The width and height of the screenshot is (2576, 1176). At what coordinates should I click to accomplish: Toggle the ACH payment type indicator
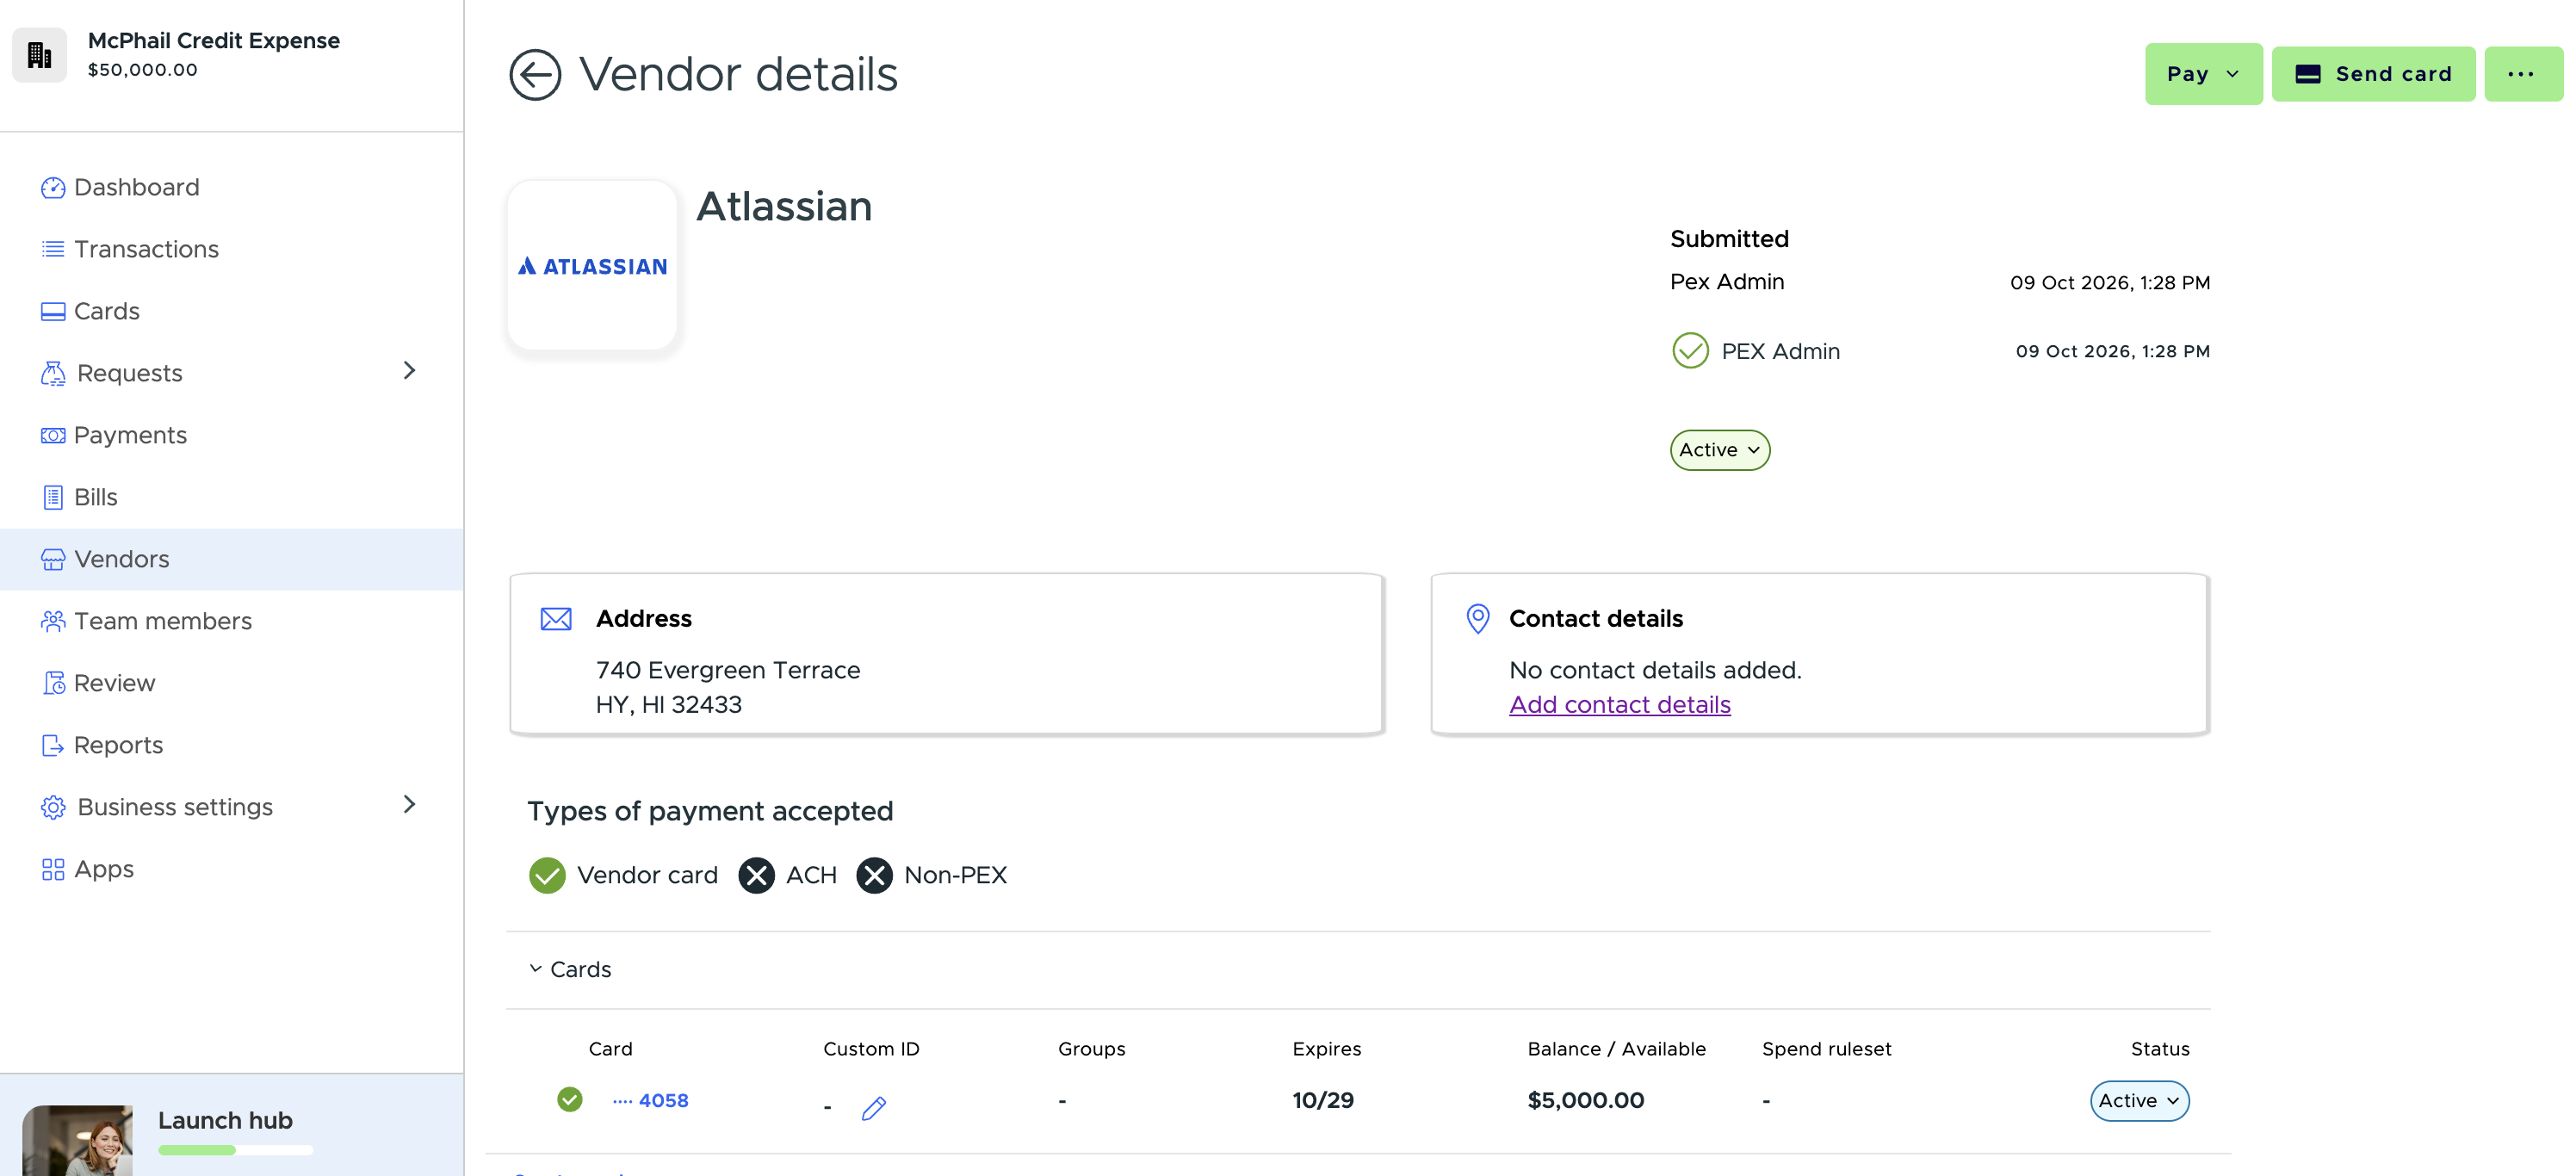pyautogui.click(x=756, y=875)
